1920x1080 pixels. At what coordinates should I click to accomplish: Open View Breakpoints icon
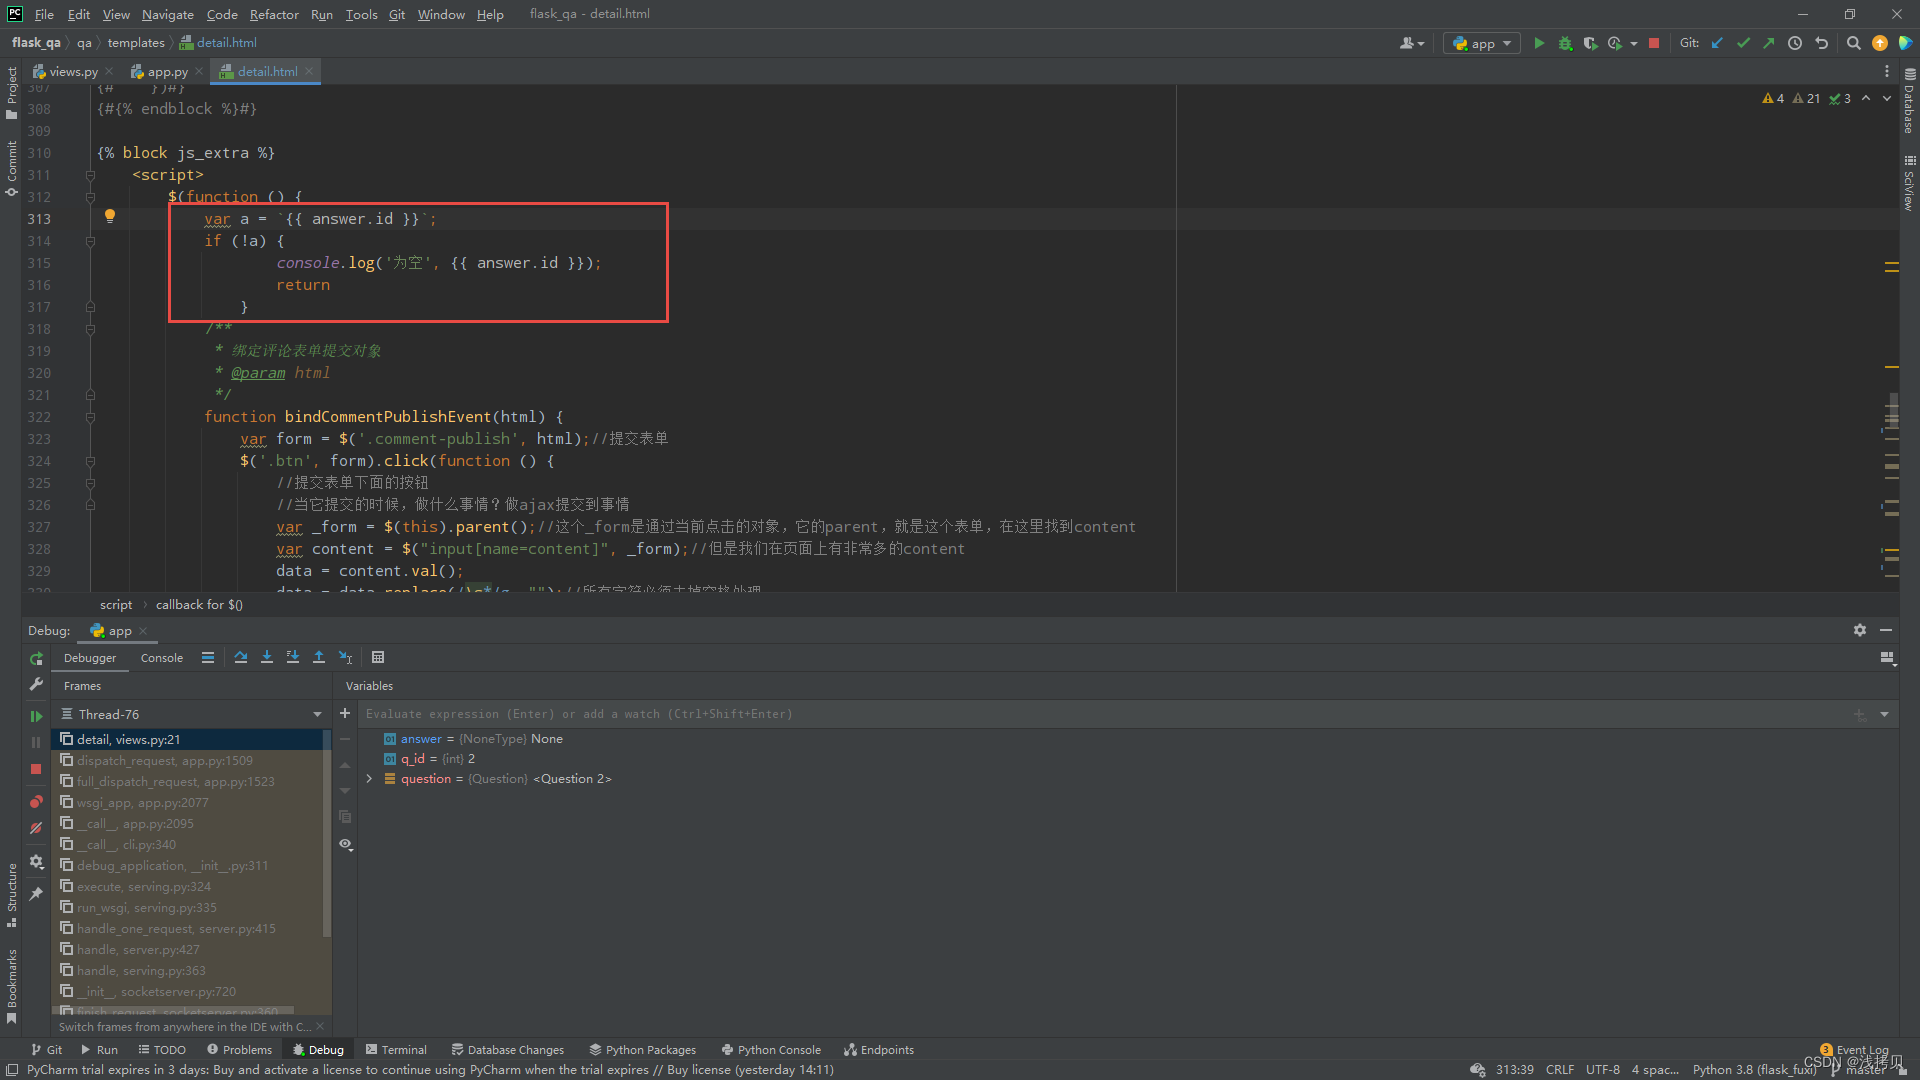point(36,802)
